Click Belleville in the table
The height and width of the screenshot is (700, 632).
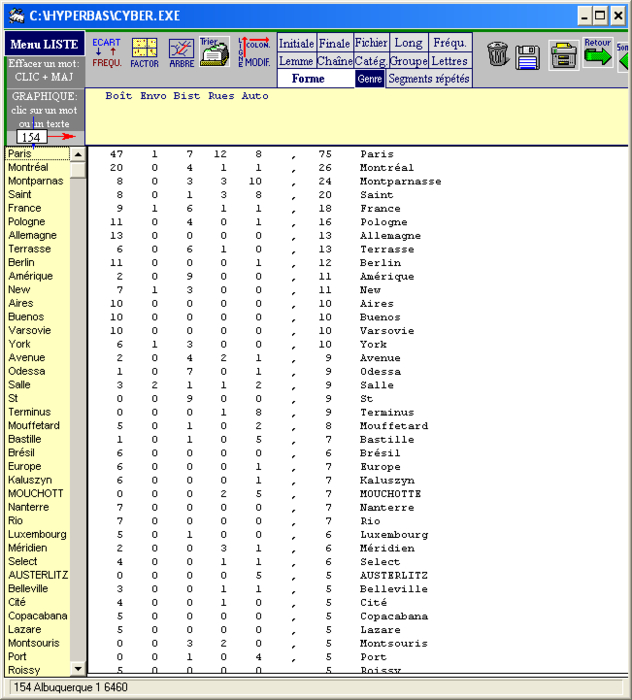[x=394, y=589]
